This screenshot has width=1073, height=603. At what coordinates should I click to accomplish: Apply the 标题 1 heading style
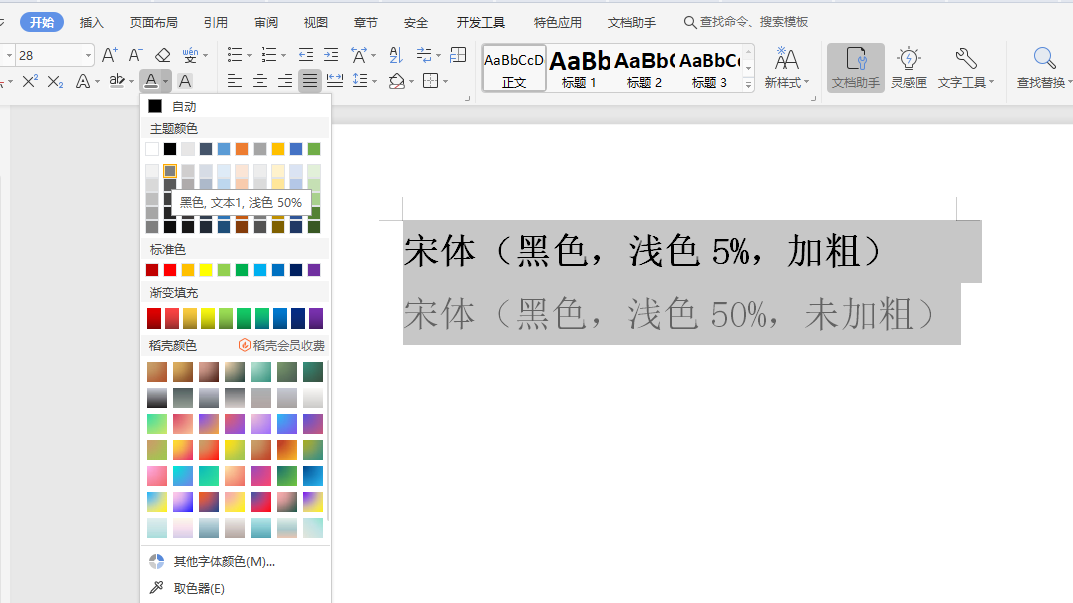579,68
